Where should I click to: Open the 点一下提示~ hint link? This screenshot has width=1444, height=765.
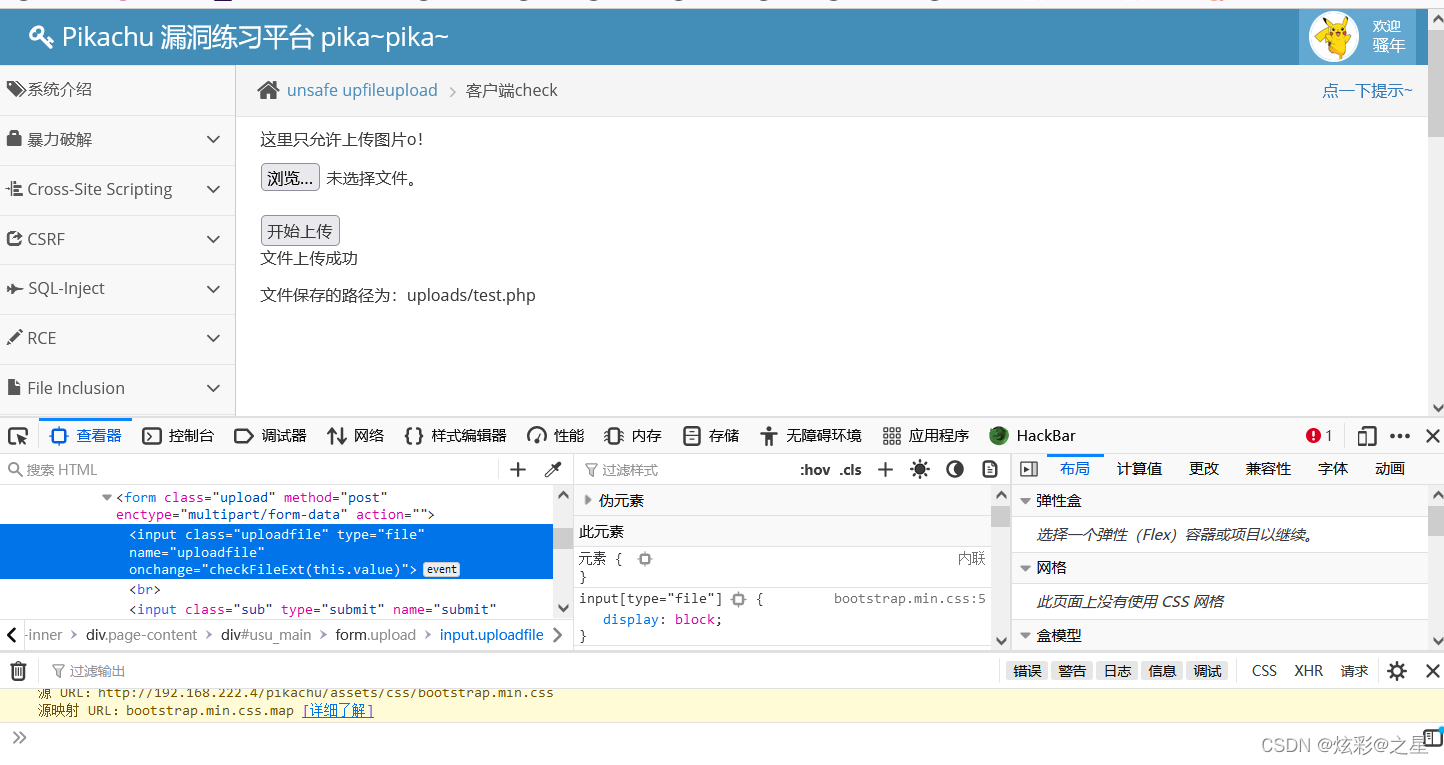1367,91
